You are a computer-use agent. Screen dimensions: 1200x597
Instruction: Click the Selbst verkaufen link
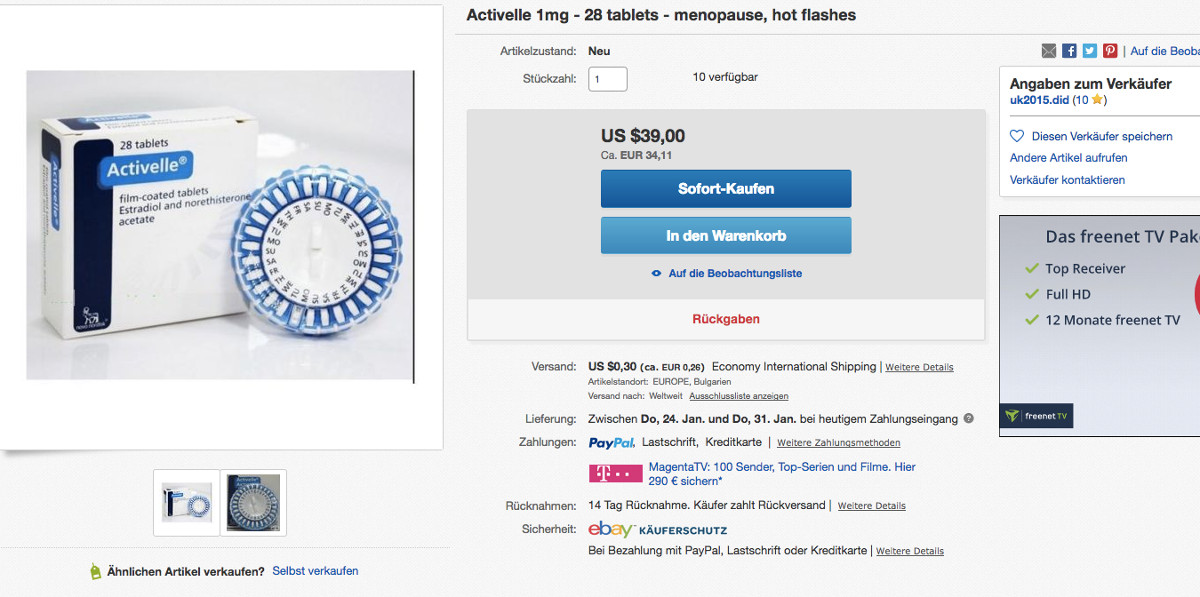(x=315, y=571)
